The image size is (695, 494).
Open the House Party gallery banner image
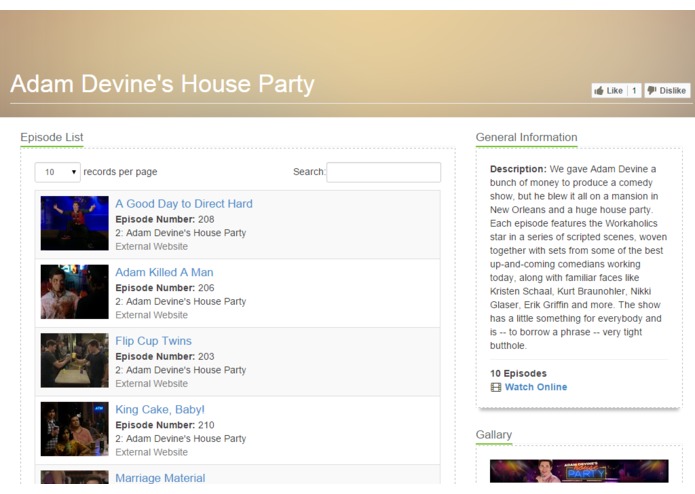coord(579,471)
